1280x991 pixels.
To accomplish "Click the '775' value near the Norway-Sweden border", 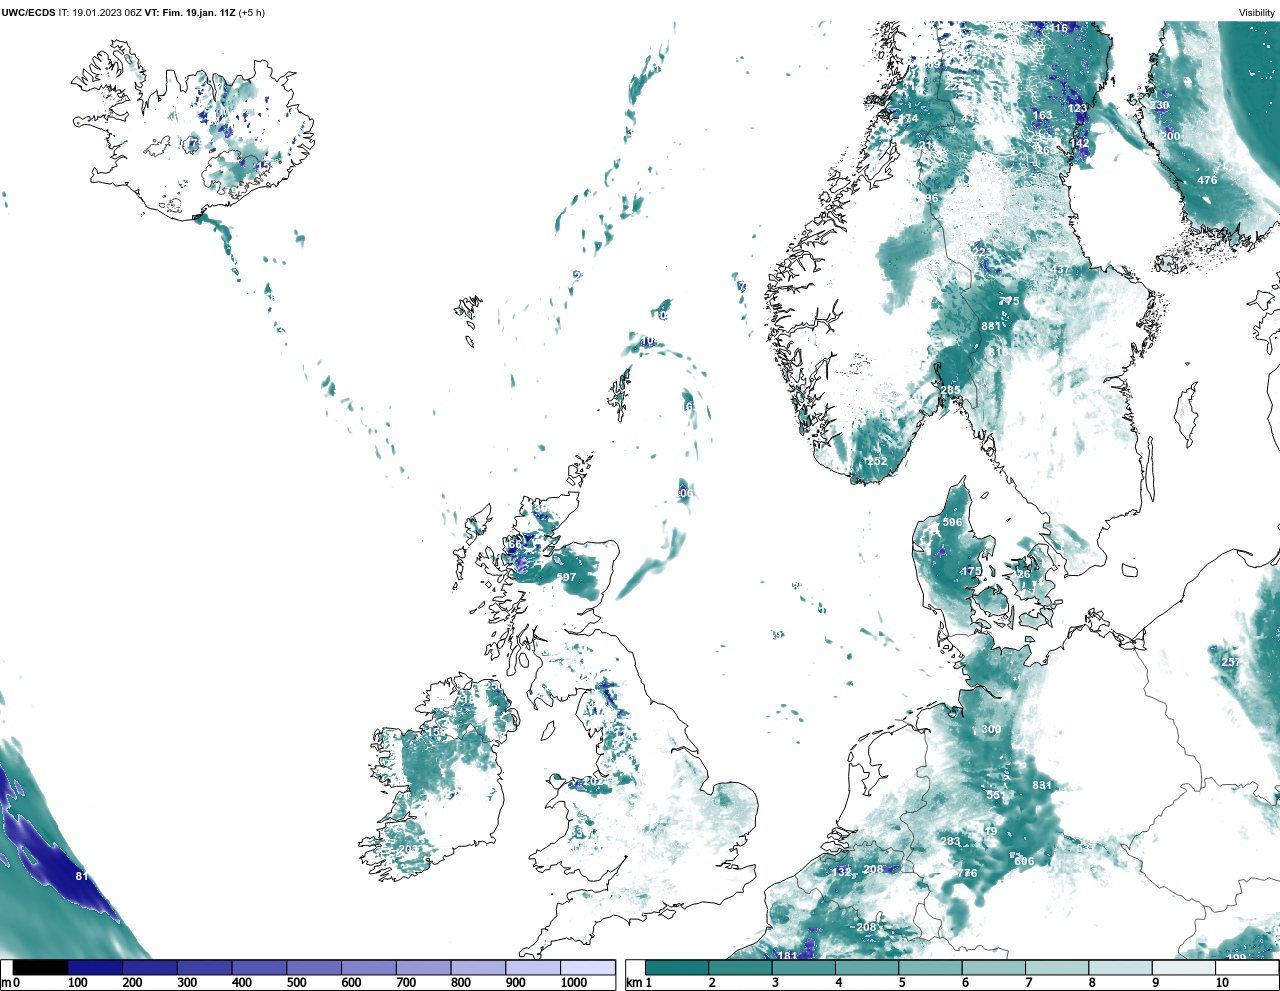I will tap(1009, 301).
